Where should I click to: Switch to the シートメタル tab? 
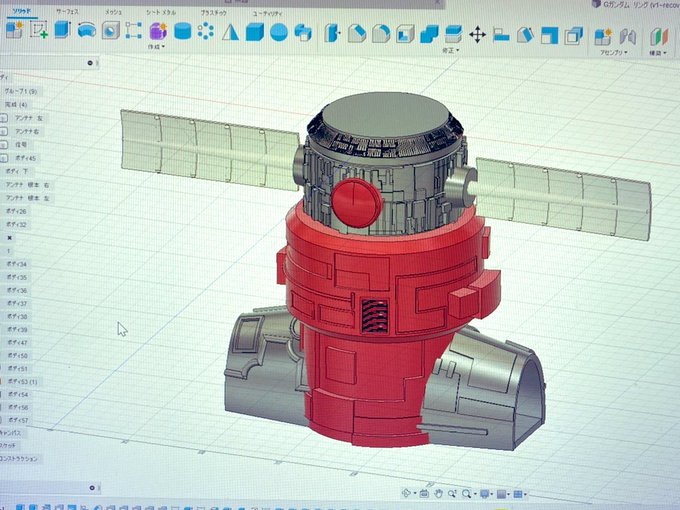pos(161,13)
